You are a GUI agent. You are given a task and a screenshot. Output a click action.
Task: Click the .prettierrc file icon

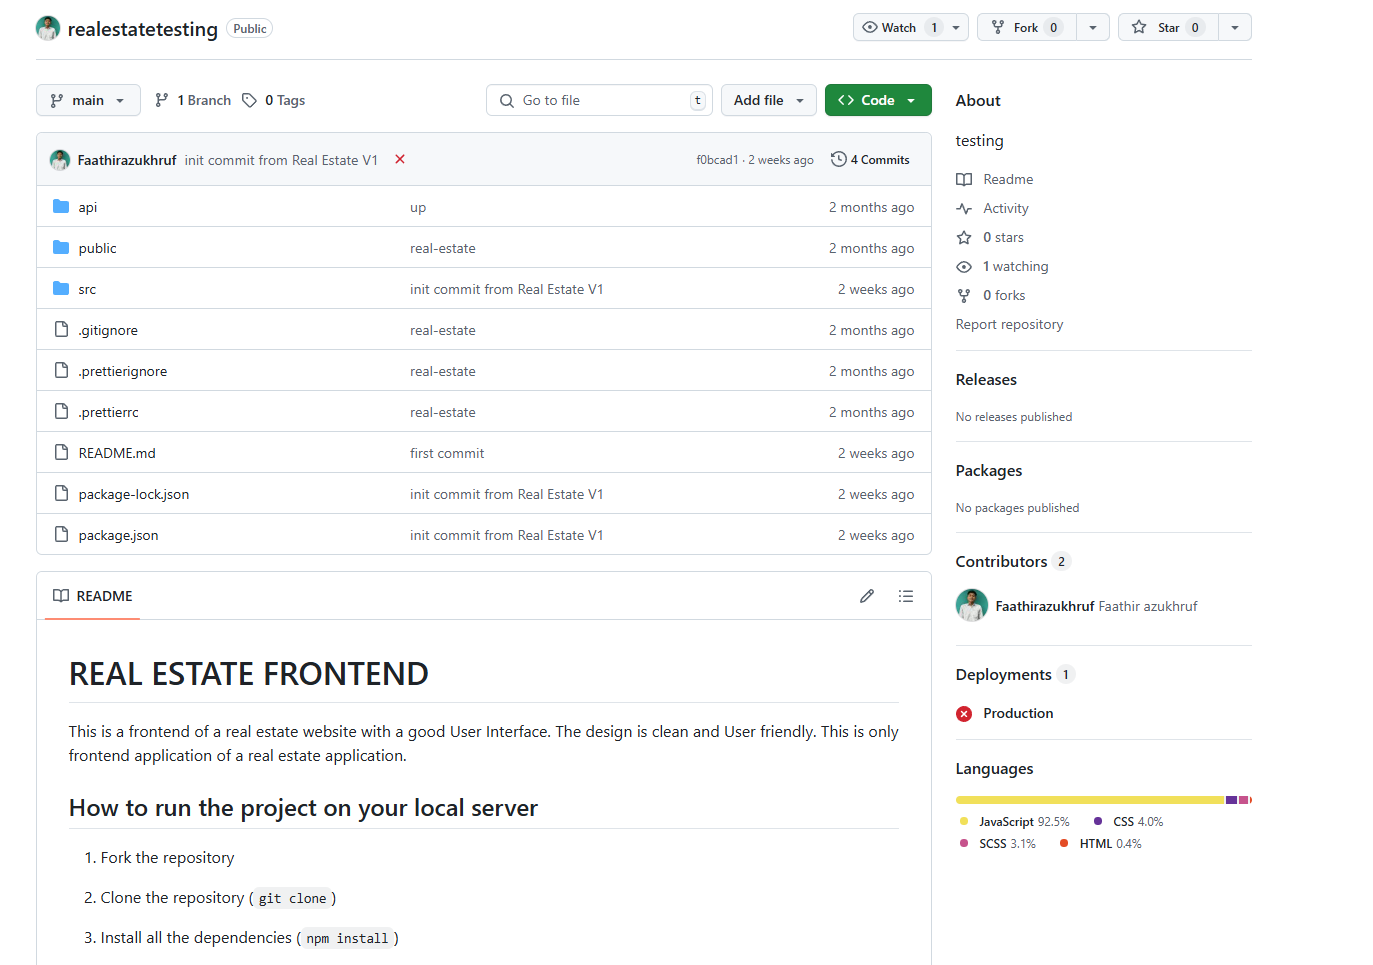tap(61, 412)
